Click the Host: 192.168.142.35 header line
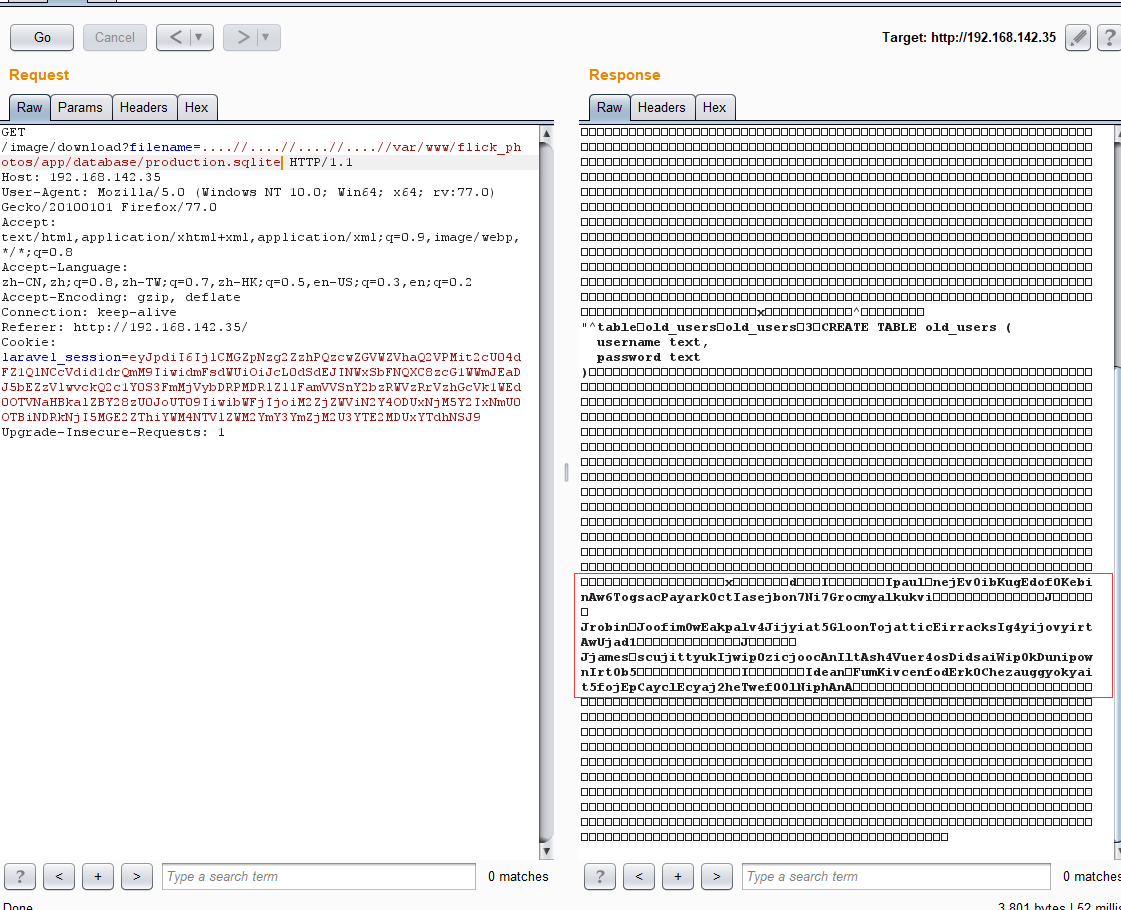 81,177
